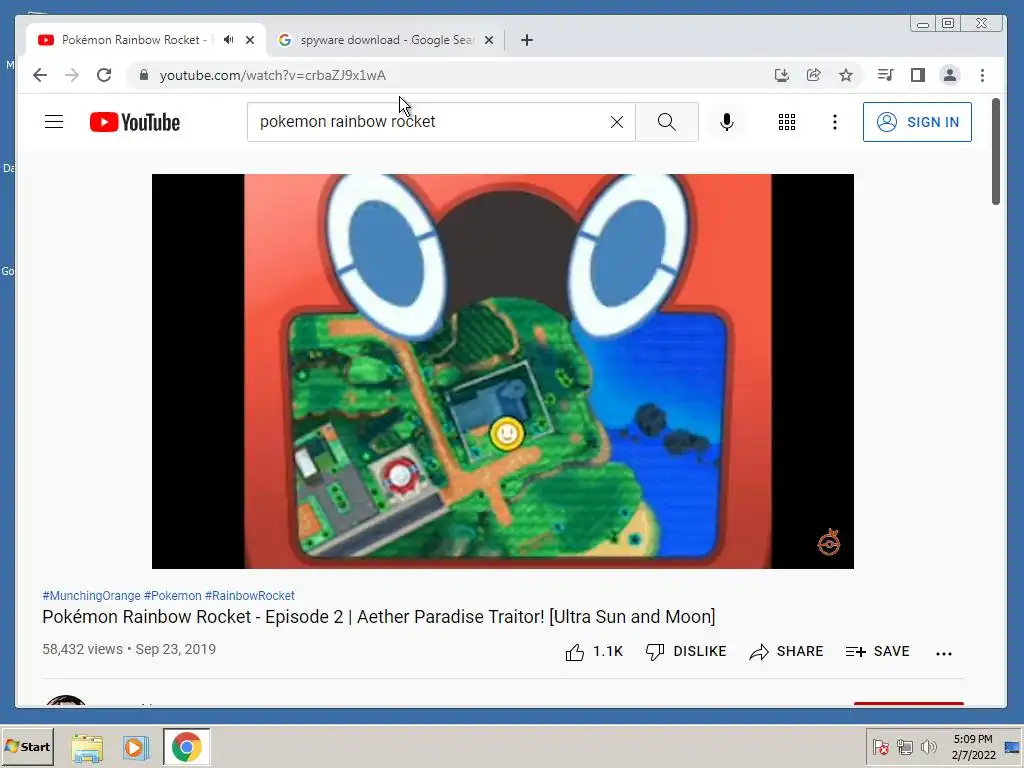Viewport: 1024px width, 768px height.
Task: Open Chrome three-dot menu
Action: tap(982, 75)
